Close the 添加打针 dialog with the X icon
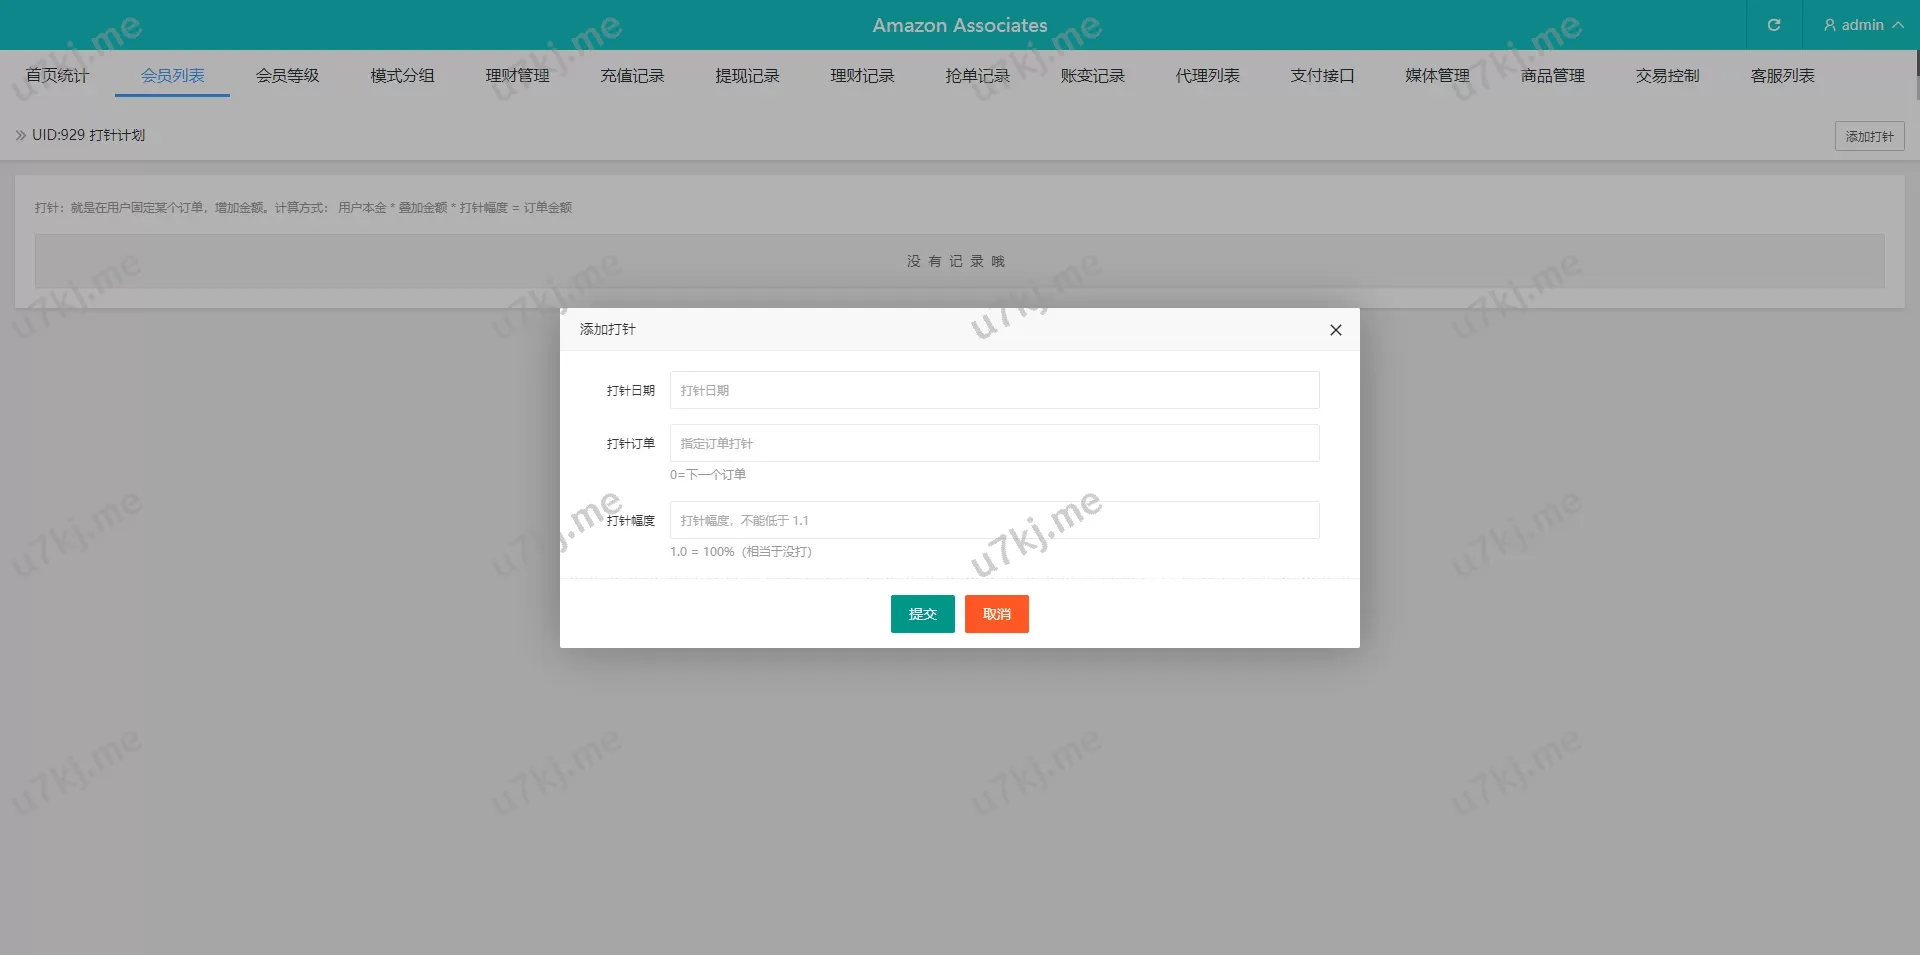This screenshot has width=1920, height=955. pos(1335,330)
